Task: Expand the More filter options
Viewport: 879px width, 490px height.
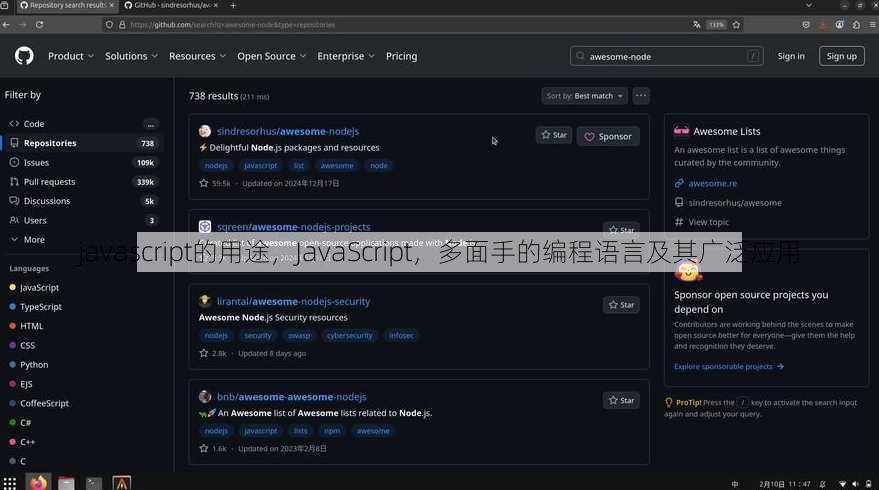Action: click(x=27, y=239)
